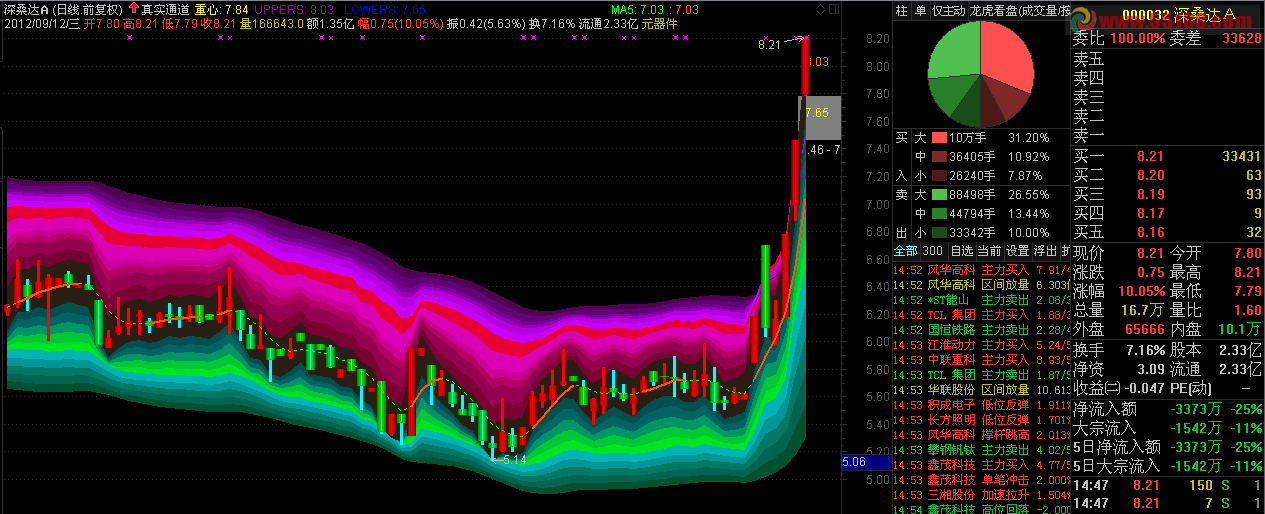This screenshot has height=514, width=1265.
Task: Click 总量 16.7万 quote field
Action: [x=1119, y=310]
